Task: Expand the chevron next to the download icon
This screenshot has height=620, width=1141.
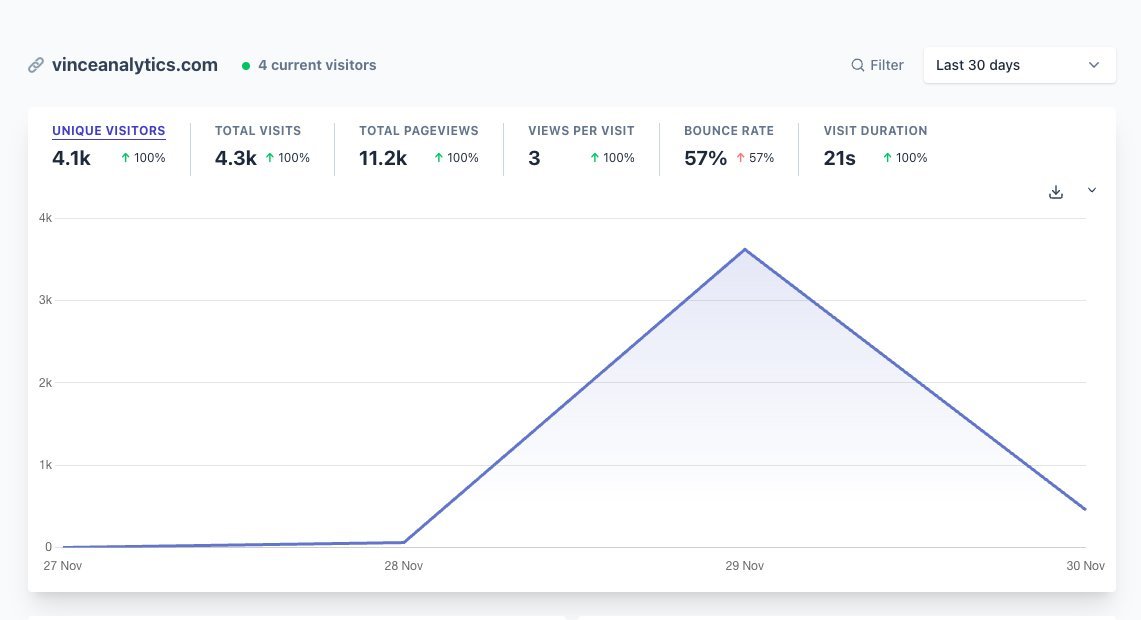Action: (1092, 191)
